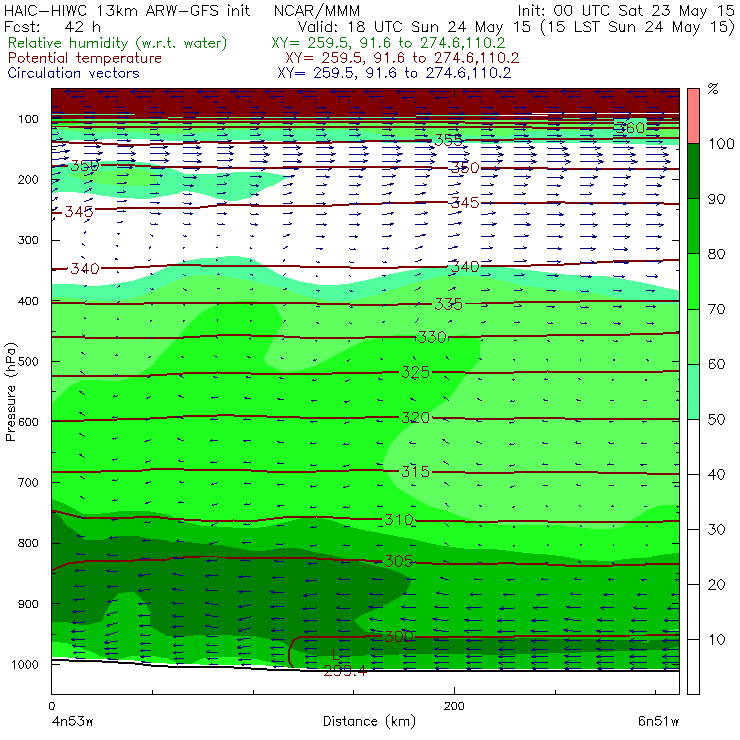Viewport: 740px width, 740px height.
Task: Click the 200 hPa pressure axis label
Action: click(28, 179)
